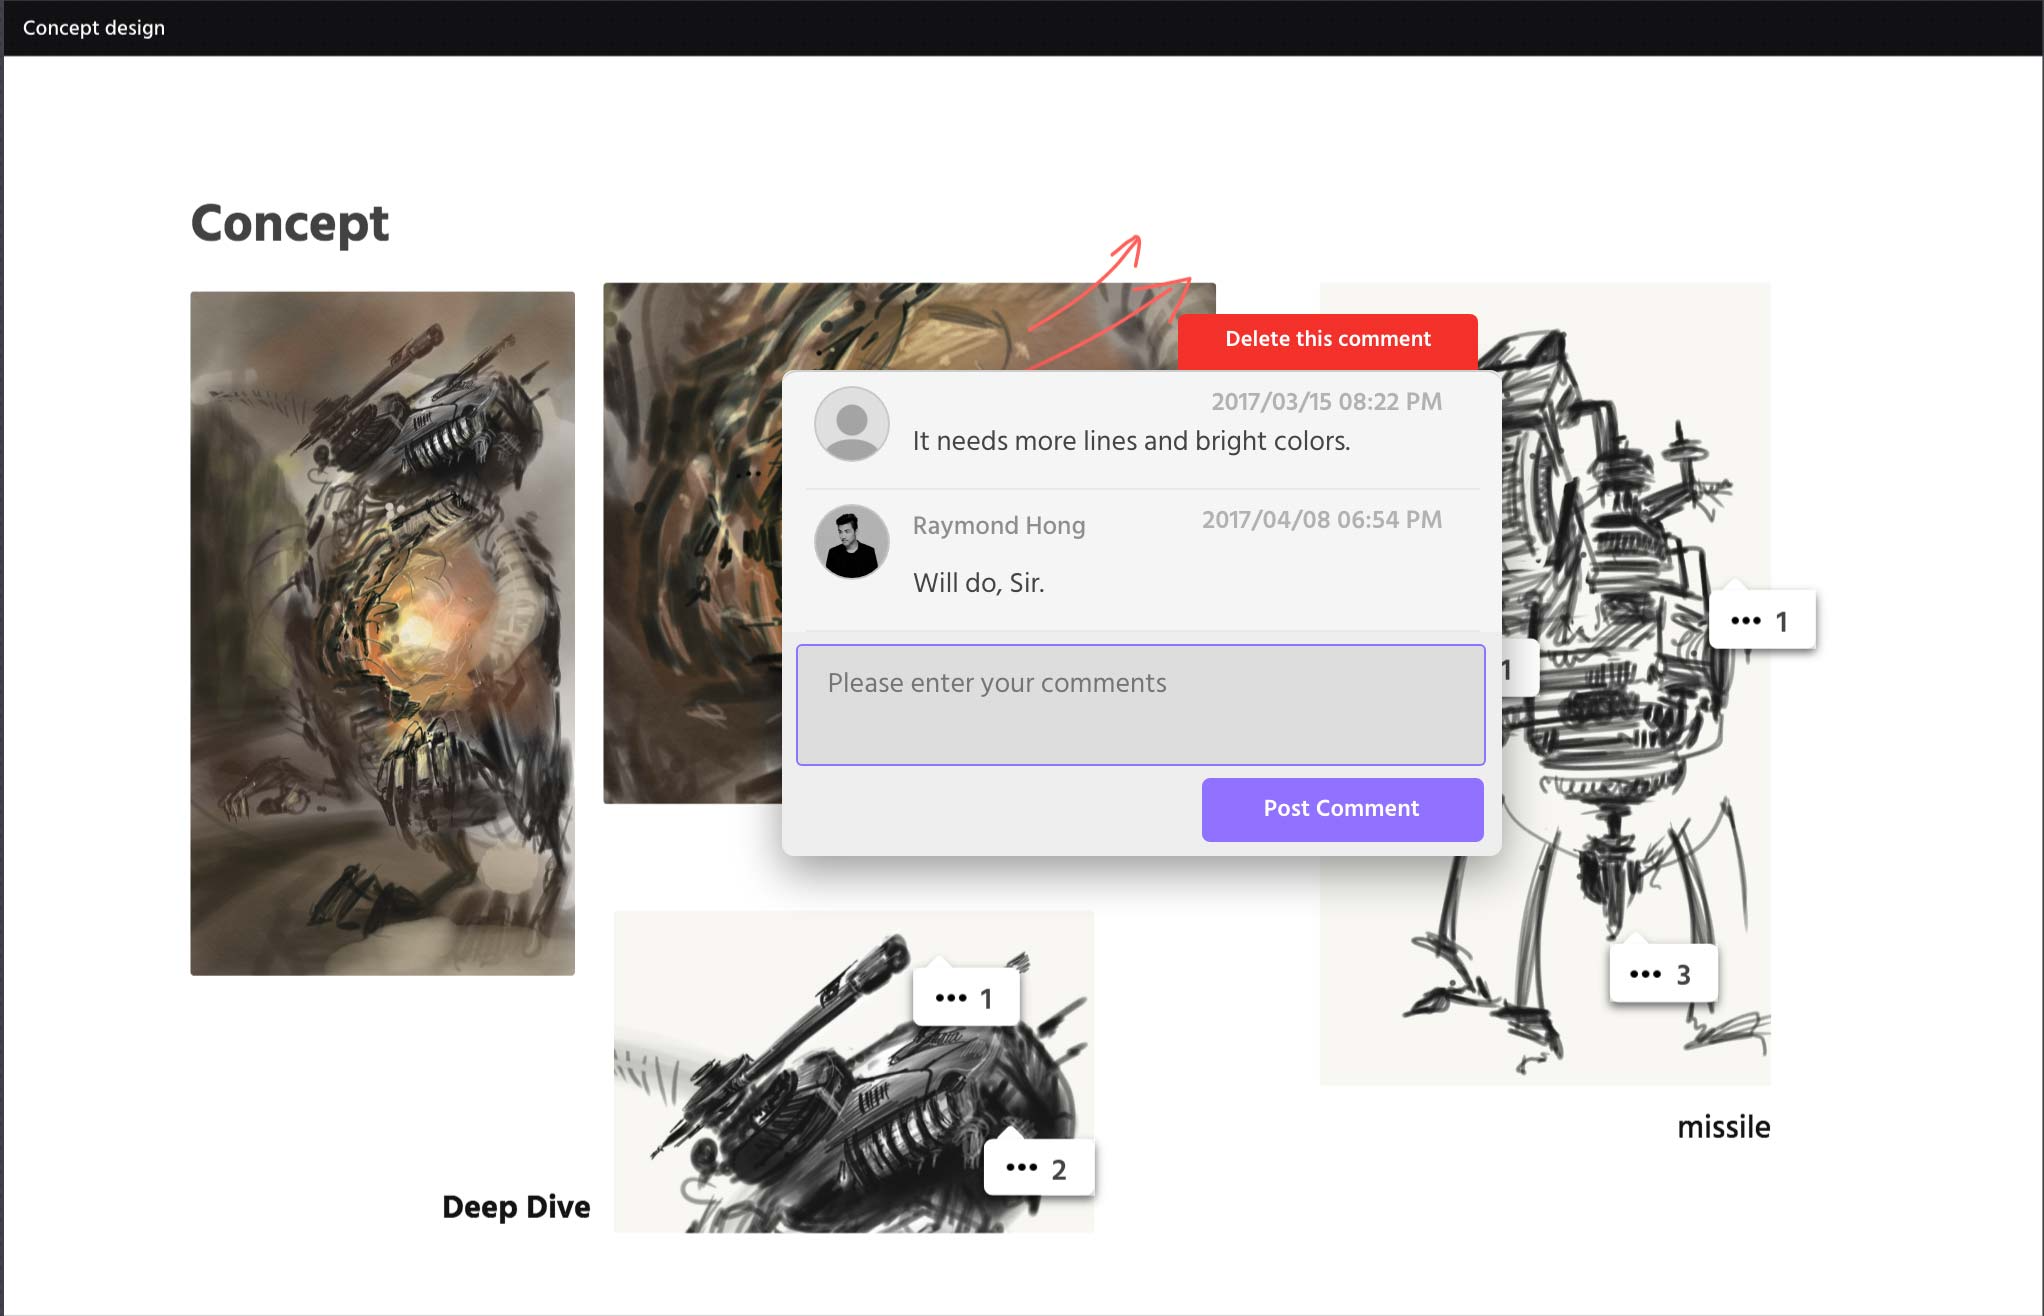The width and height of the screenshot is (2044, 1316).
Task: Select the 'It needs more lines' comment
Action: coord(1131,441)
